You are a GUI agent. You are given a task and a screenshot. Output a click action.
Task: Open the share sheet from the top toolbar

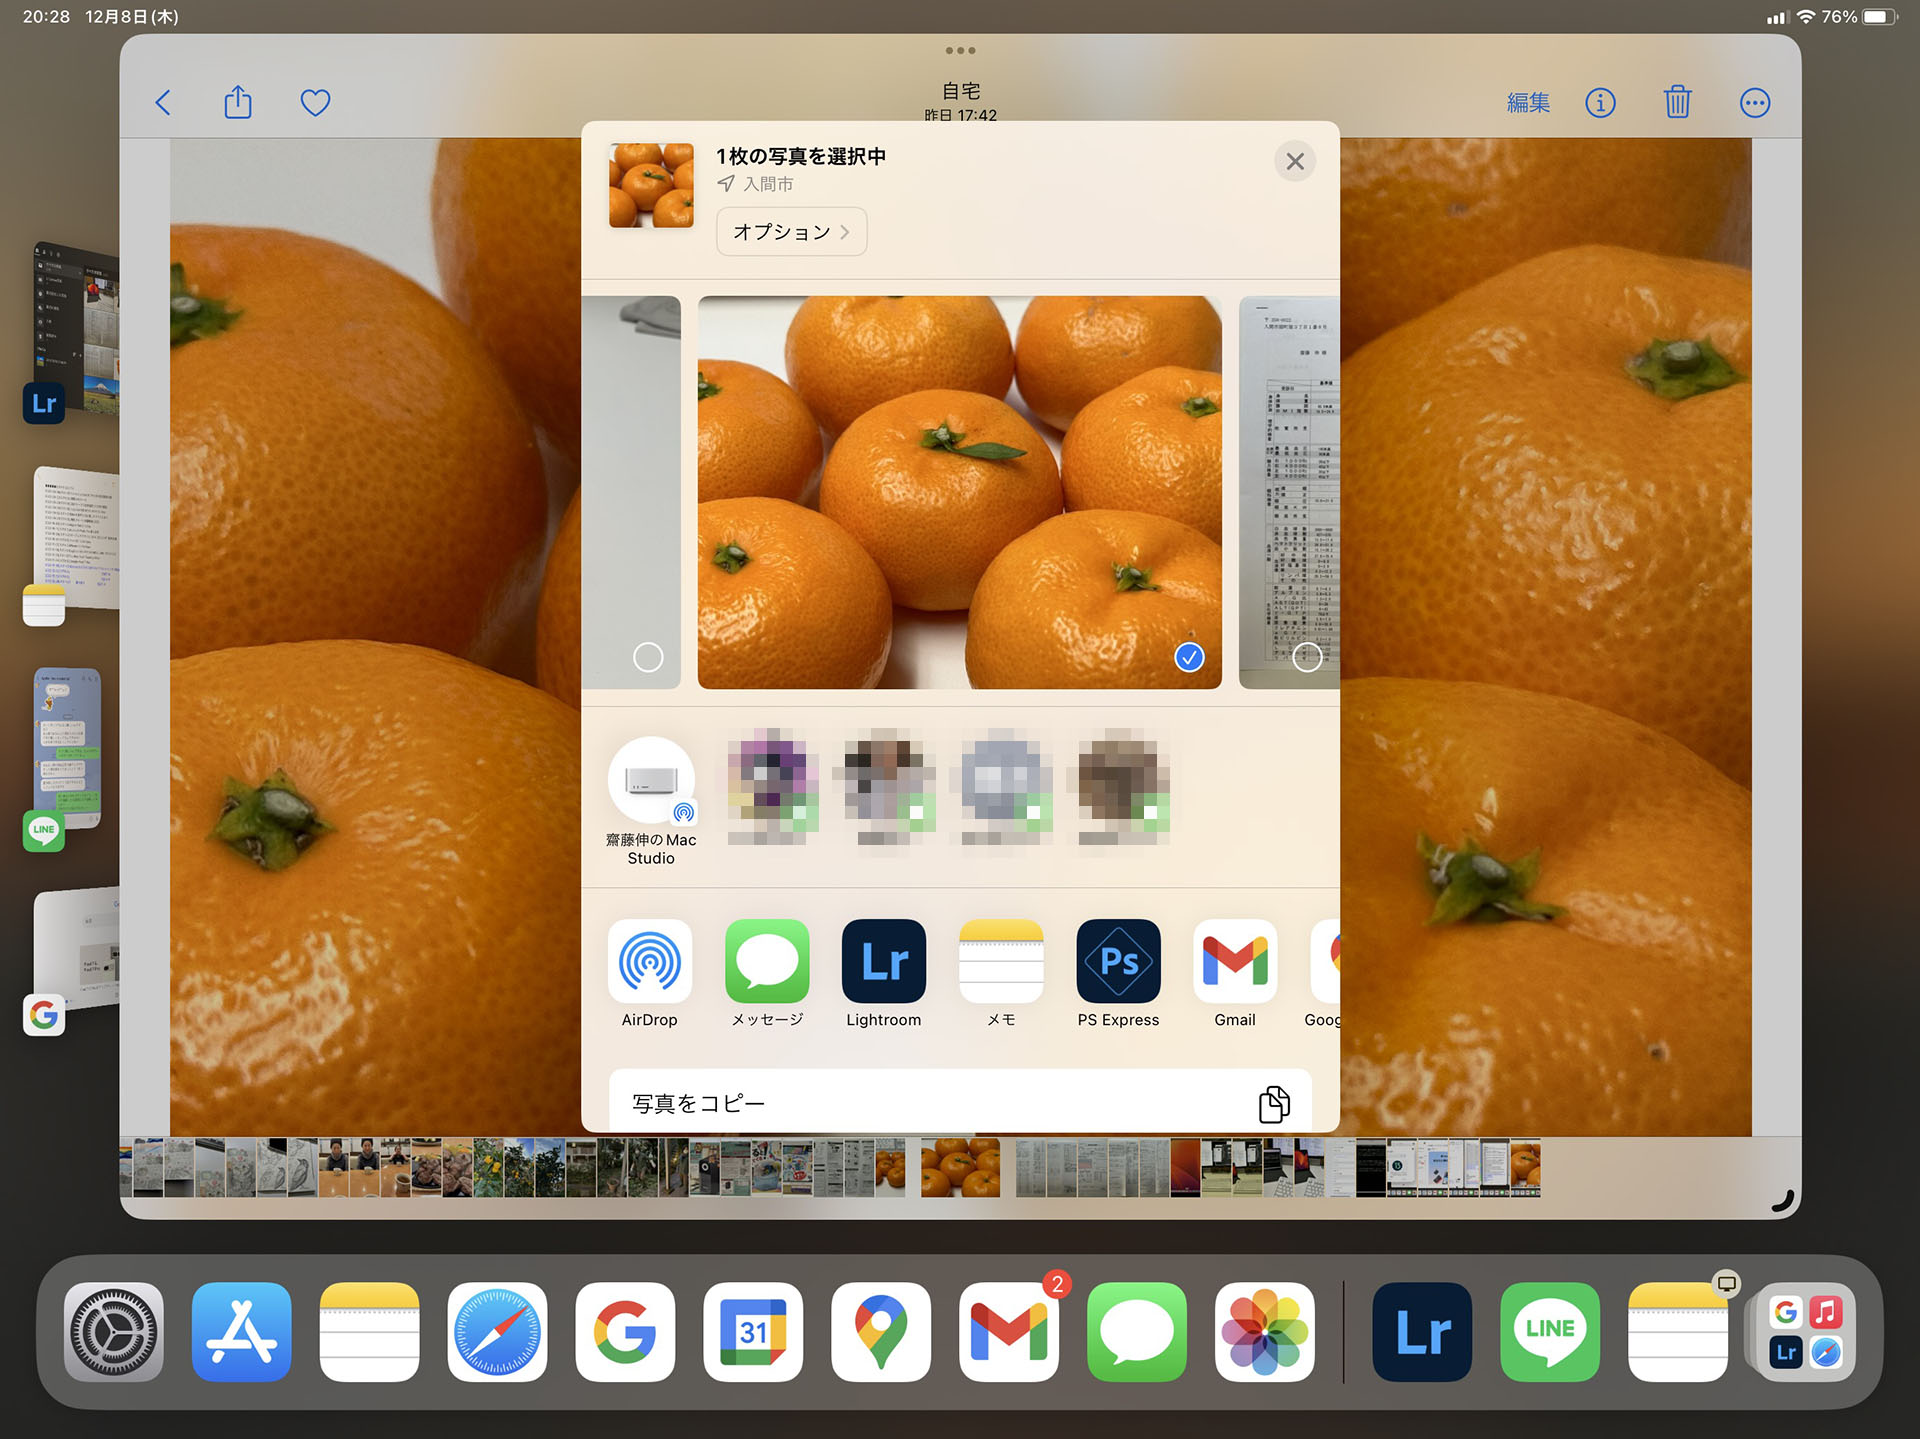237,101
